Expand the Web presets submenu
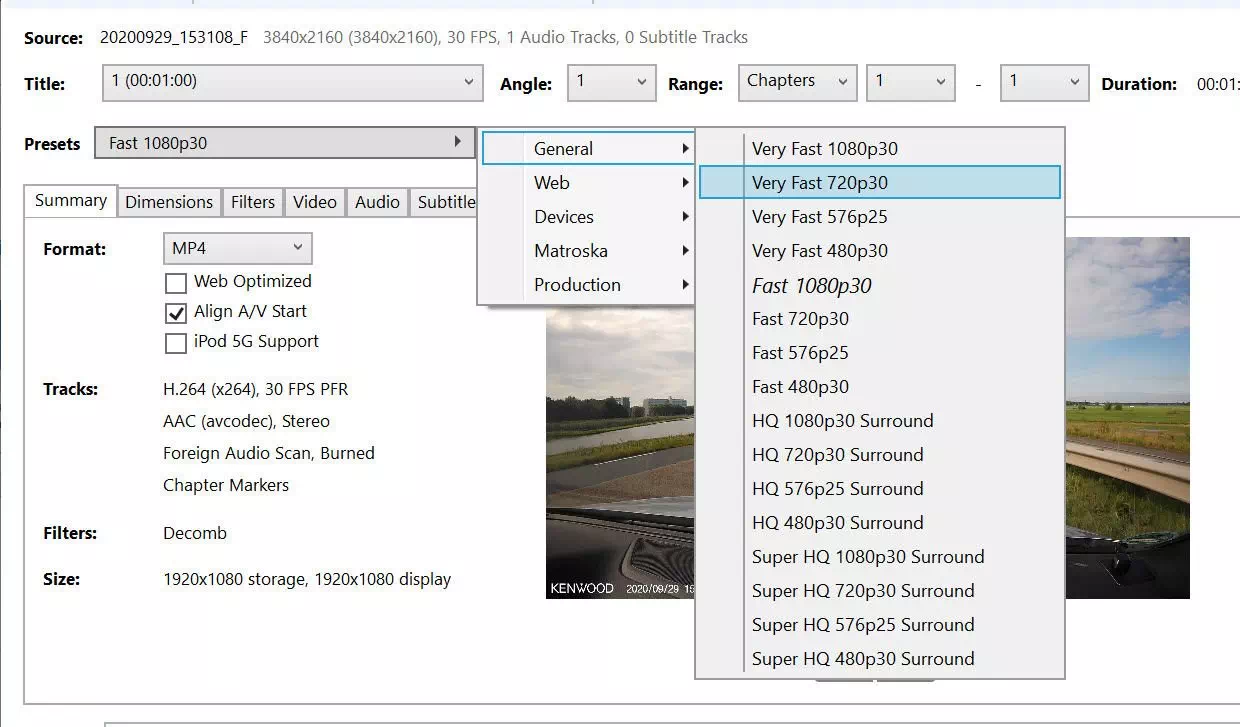Screen dimensions: 1240x727 tap(589, 183)
